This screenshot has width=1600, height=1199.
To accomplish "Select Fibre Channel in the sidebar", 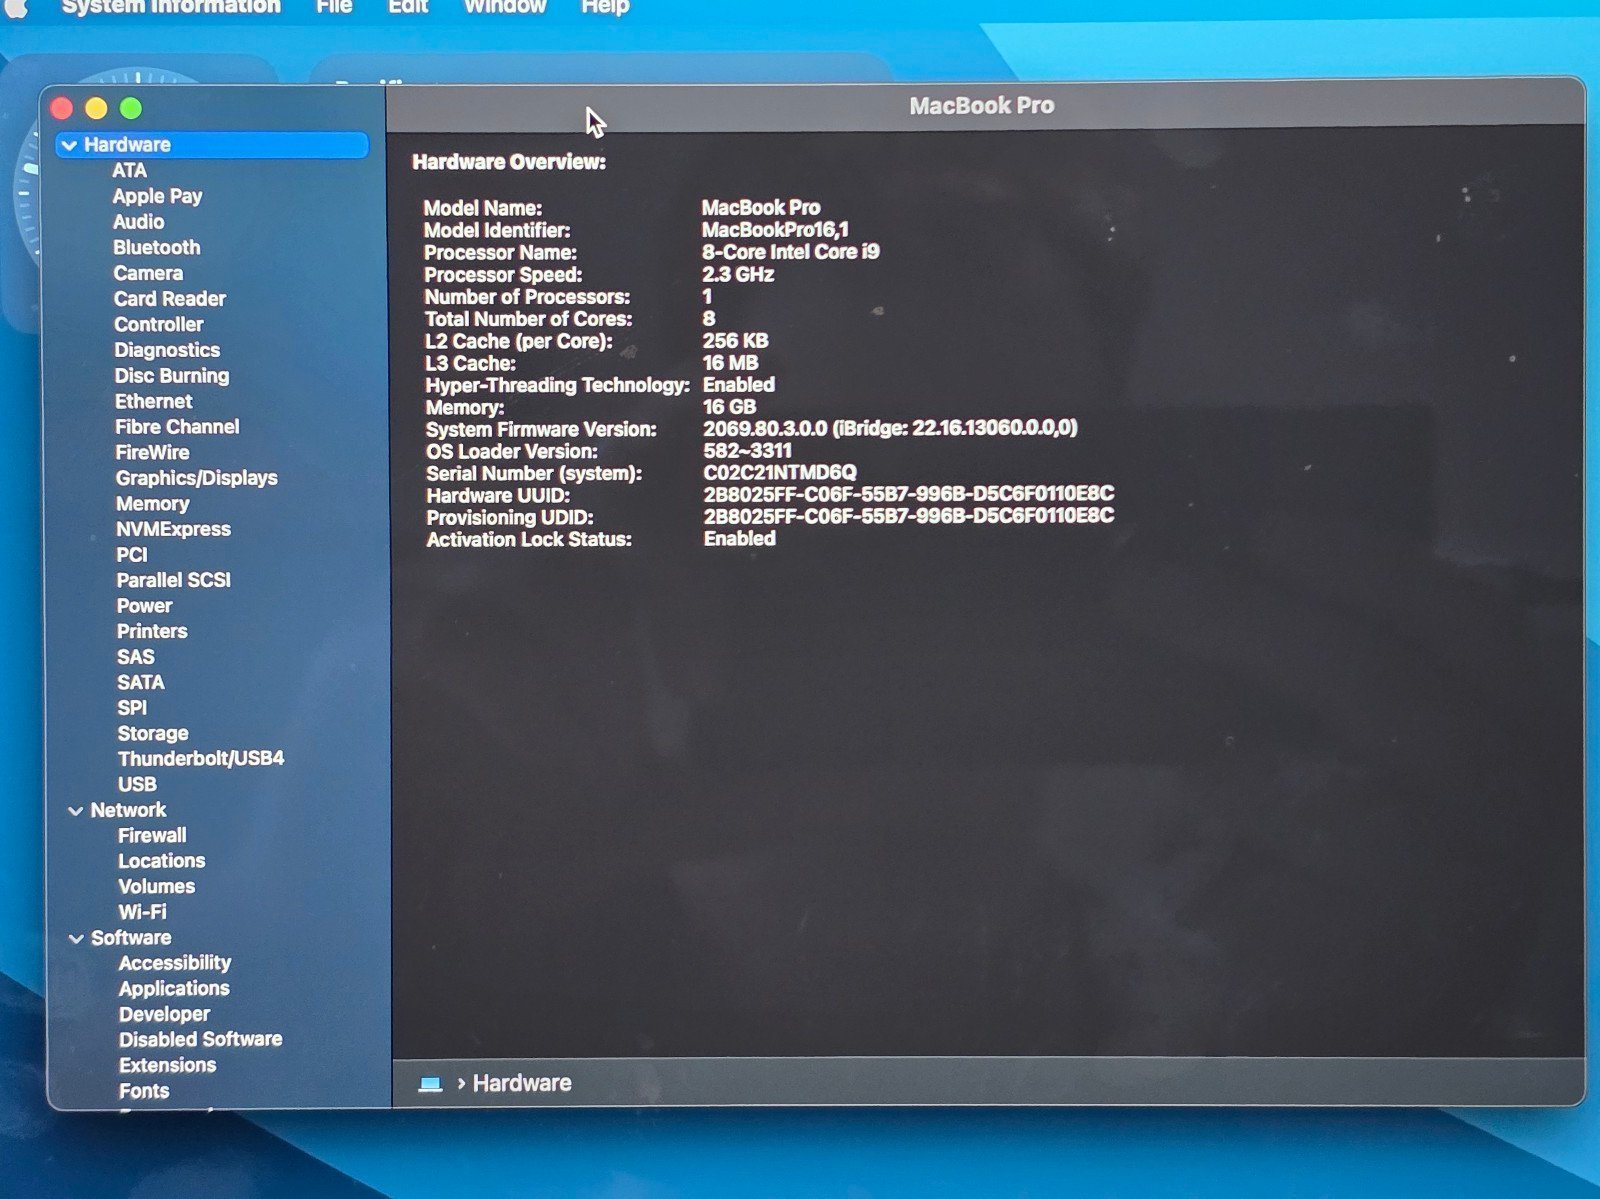I will pos(177,427).
